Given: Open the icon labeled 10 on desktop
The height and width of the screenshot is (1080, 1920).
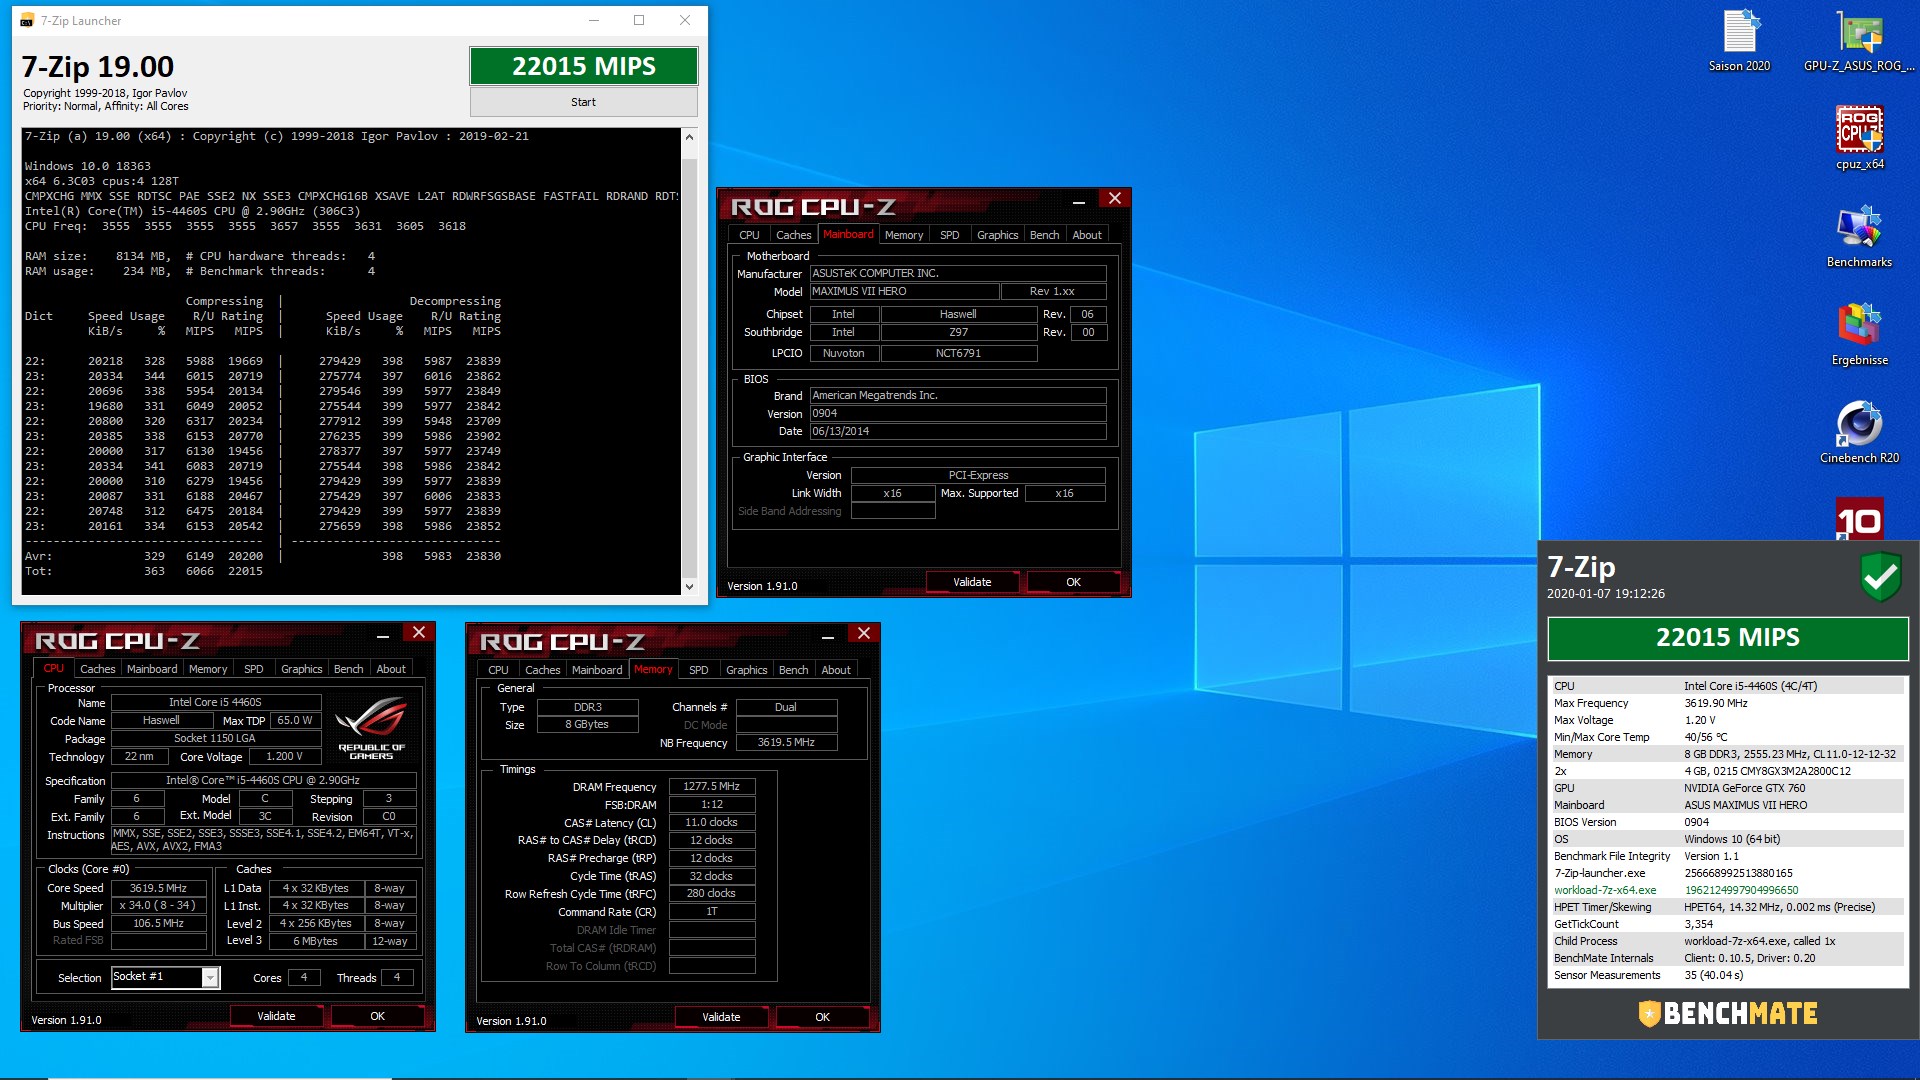Looking at the screenshot, I should 1859,518.
